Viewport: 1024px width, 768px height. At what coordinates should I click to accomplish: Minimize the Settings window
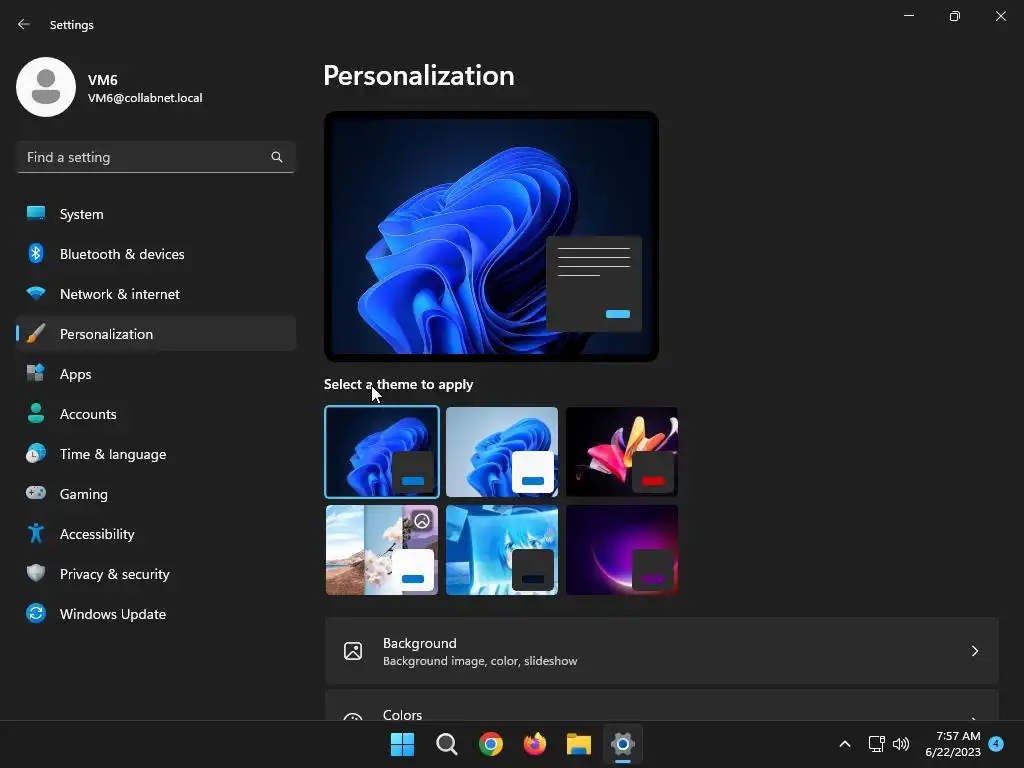tap(908, 16)
